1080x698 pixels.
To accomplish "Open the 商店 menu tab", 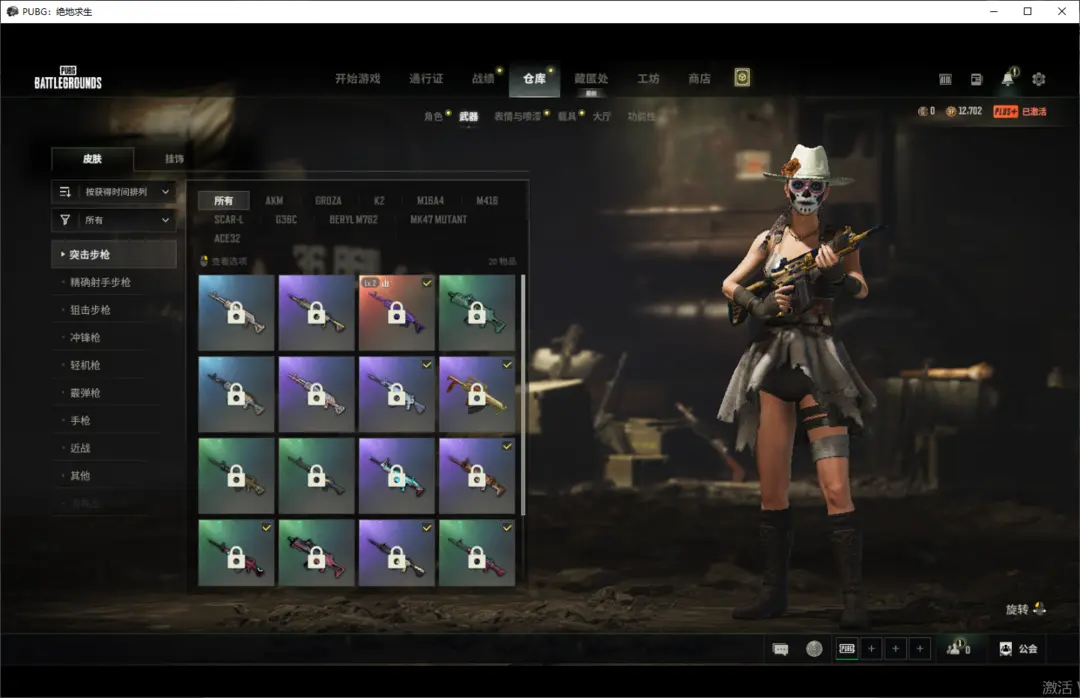I will point(699,79).
